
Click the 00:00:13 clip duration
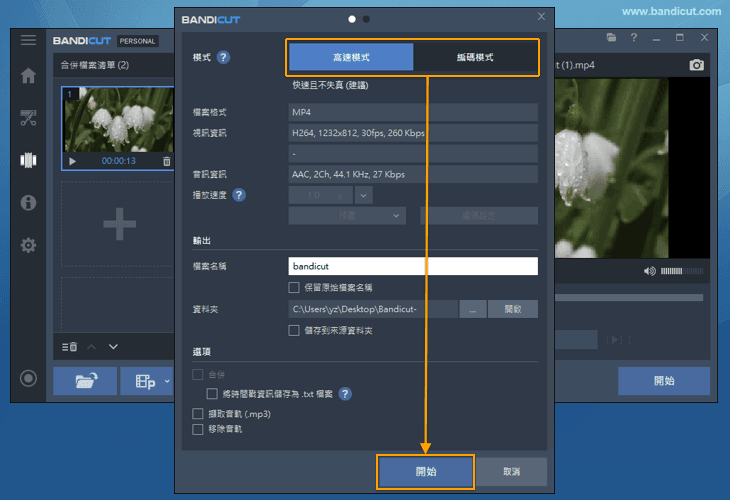point(119,161)
